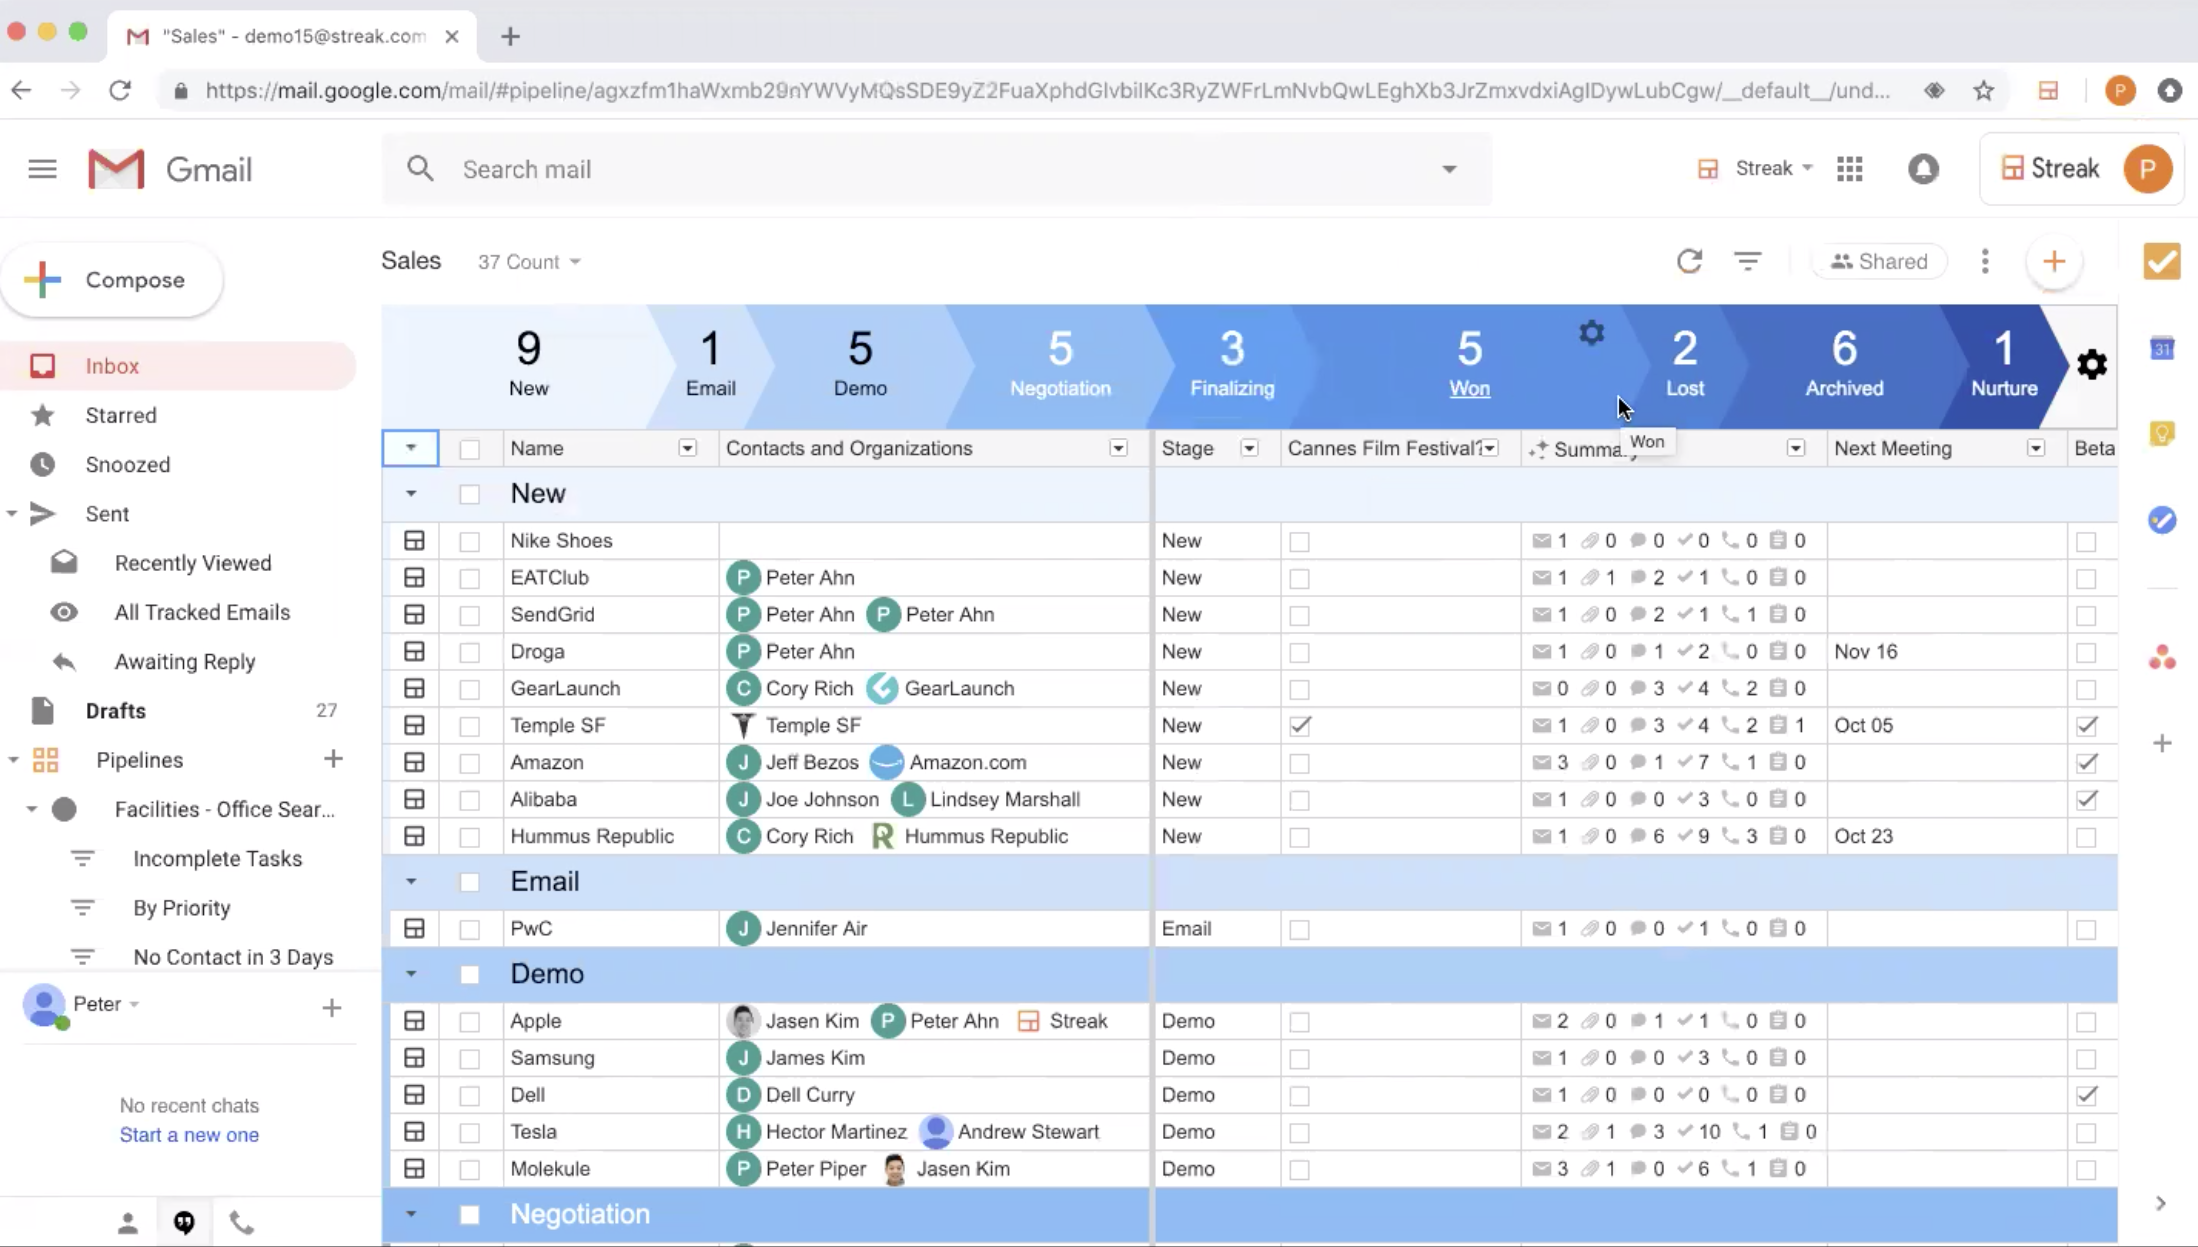The image size is (2198, 1247).
Task: Open the Name column filter dropdown
Action: tap(687, 448)
